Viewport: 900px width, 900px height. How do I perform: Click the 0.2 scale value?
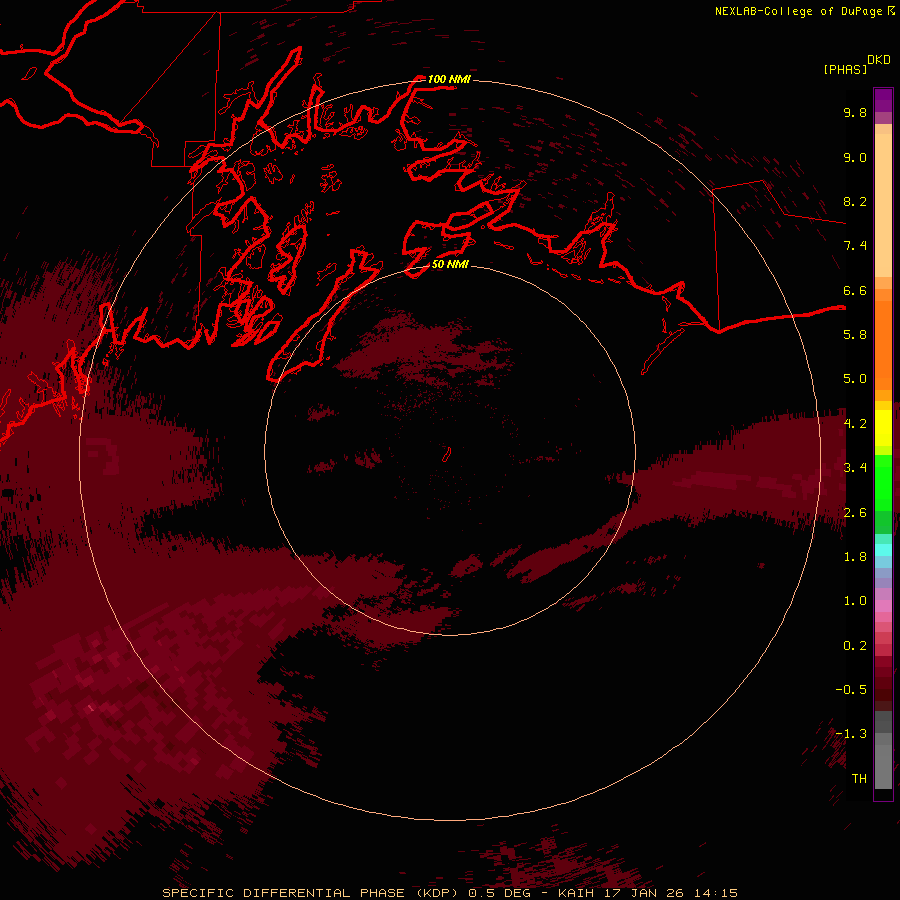(x=855, y=646)
